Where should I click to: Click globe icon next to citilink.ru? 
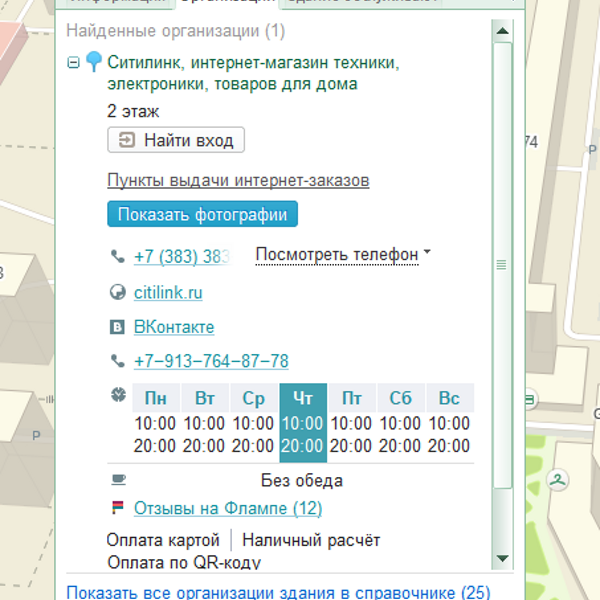117,292
